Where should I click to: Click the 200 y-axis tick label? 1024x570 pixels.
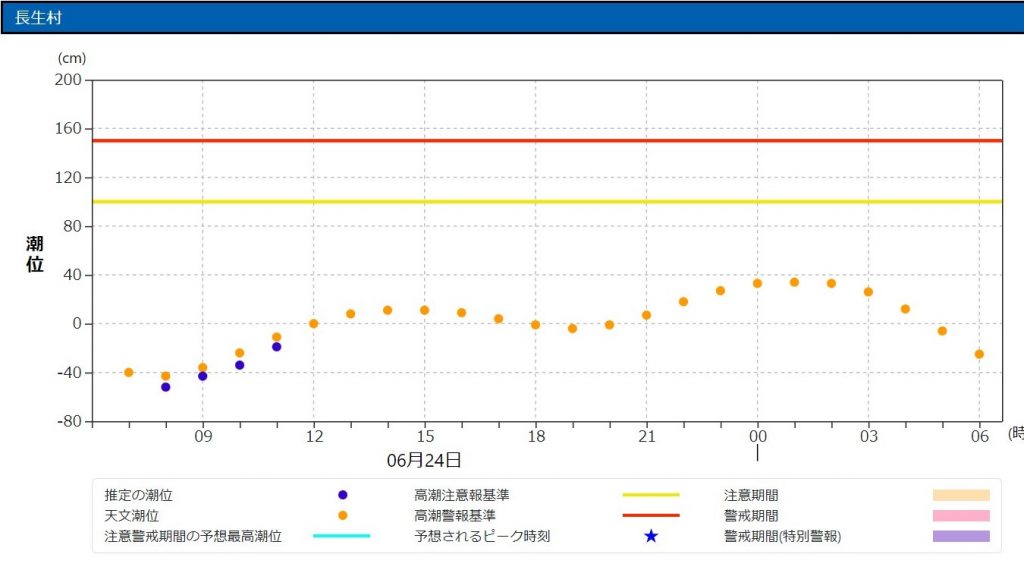pyautogui.click(x=68, y=80)
